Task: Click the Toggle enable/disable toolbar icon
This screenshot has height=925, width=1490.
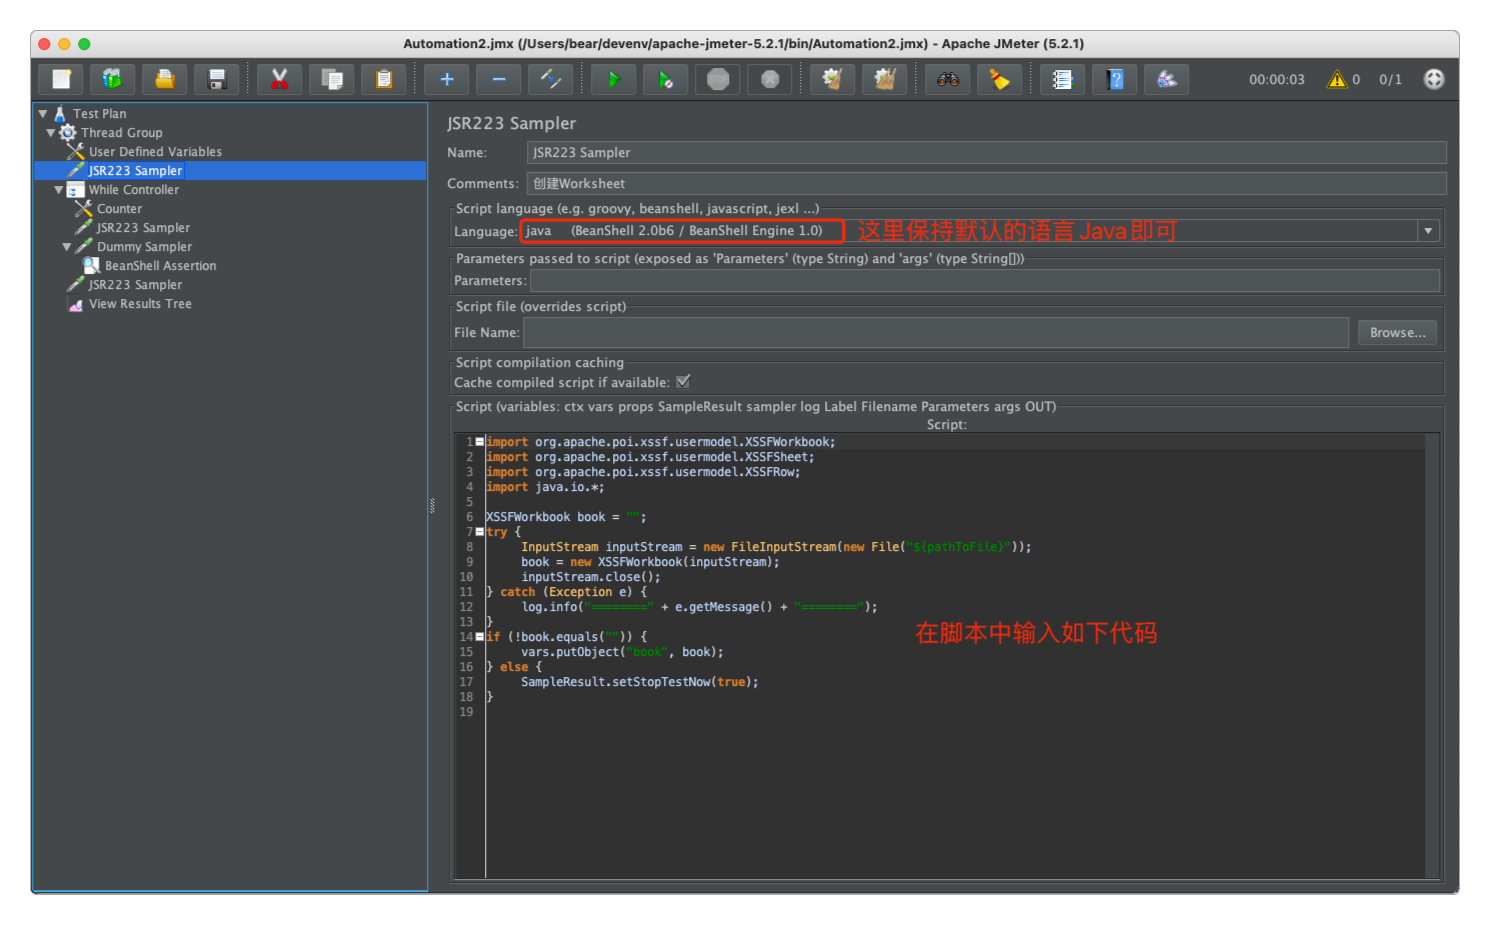Action: pyautogui.click(x=551, y=79)
